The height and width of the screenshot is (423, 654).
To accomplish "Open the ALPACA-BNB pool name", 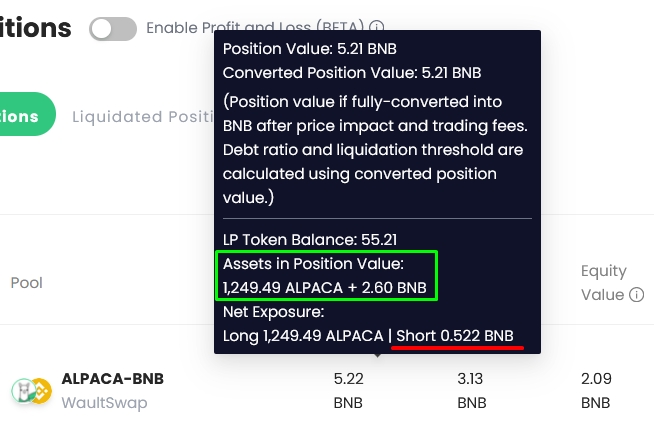I will coord(112,379).
